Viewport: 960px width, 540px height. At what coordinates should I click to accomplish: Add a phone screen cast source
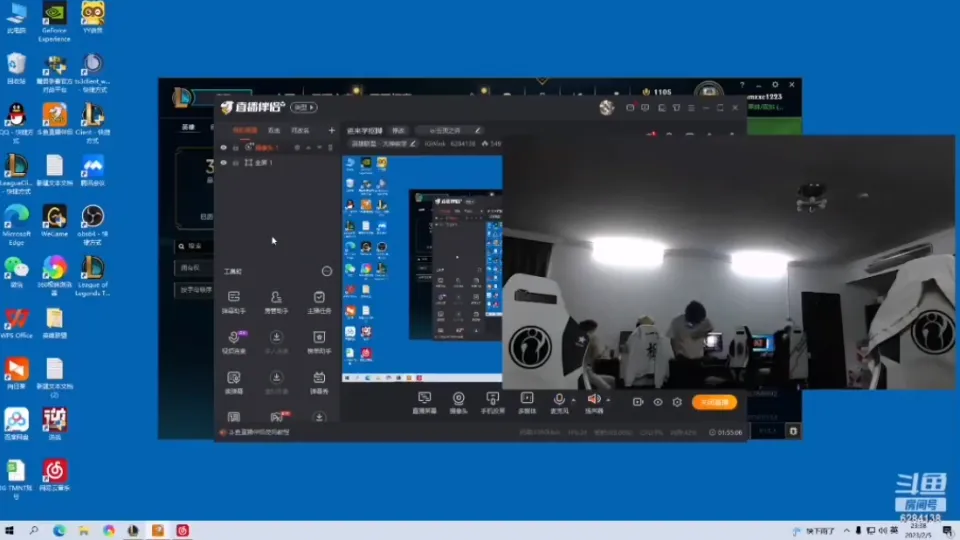click(492, 399)
